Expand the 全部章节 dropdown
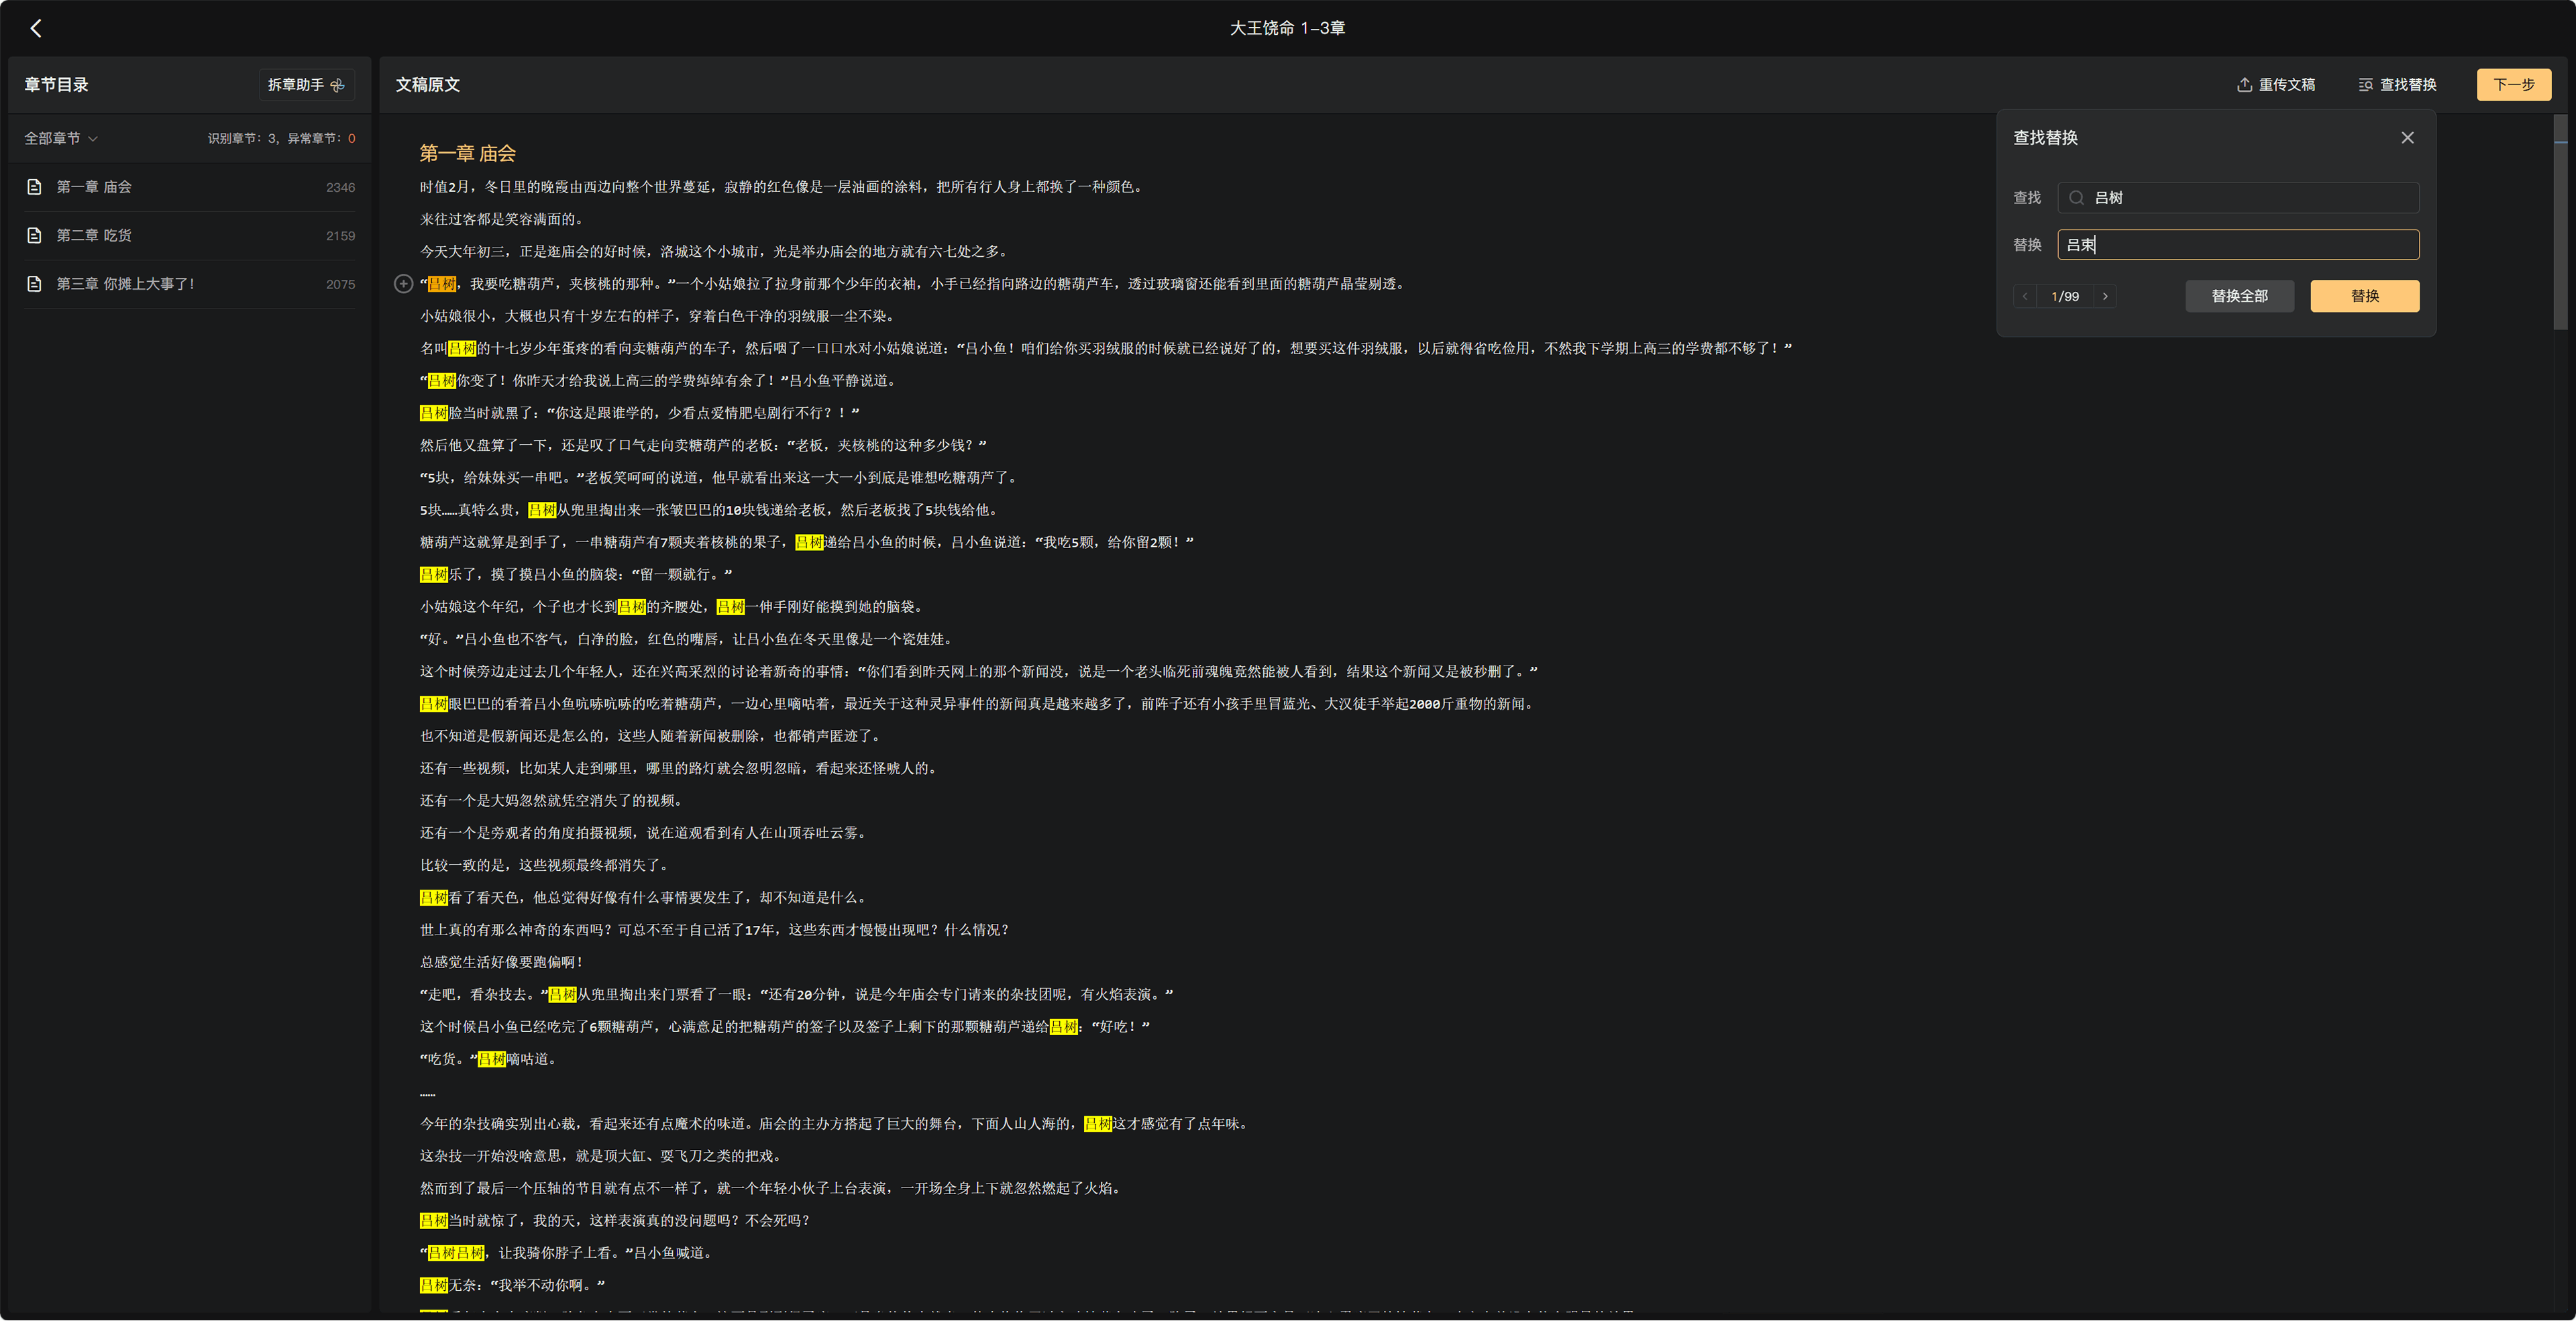Image resolution: width=2576 pixels, height=1321 pixels. [61, 139]
